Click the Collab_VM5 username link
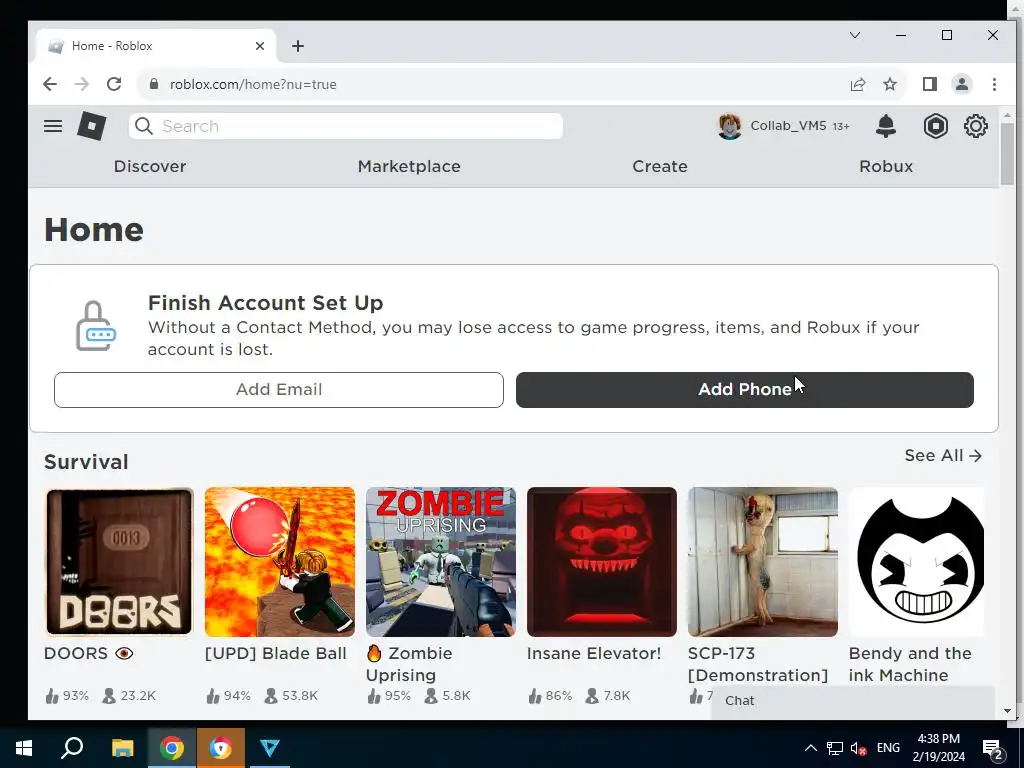Viewport: 1024px width, 768px height. click(x=788, y=125)
